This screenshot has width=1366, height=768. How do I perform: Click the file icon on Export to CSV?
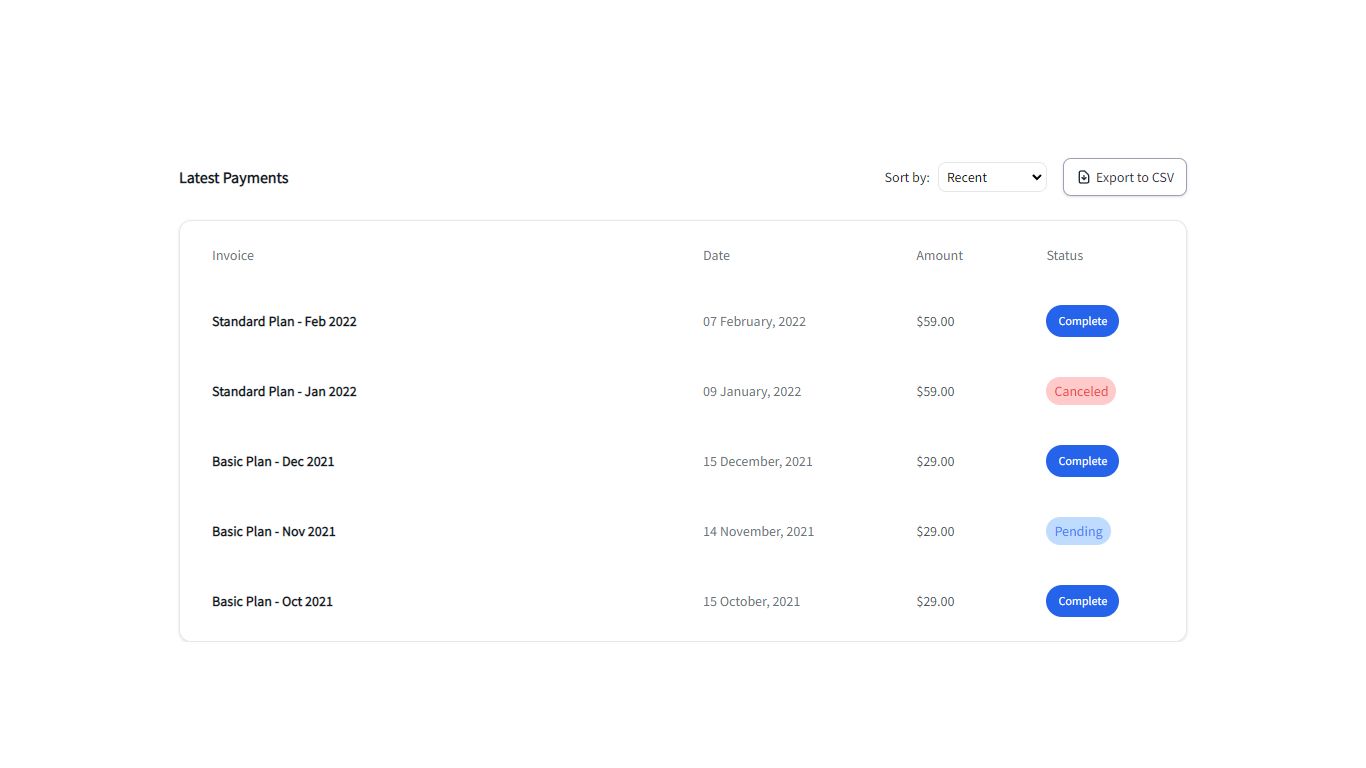point(1084,177)
